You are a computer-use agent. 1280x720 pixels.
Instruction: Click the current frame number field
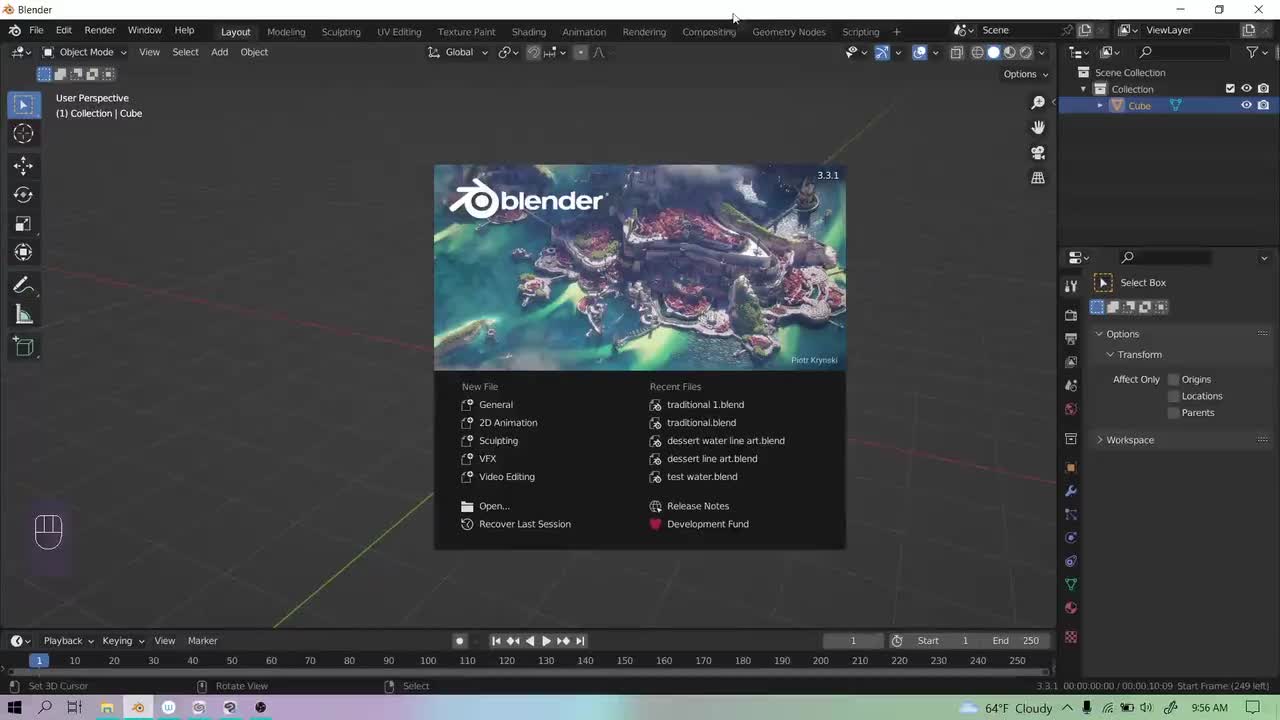tap(853, 641)
